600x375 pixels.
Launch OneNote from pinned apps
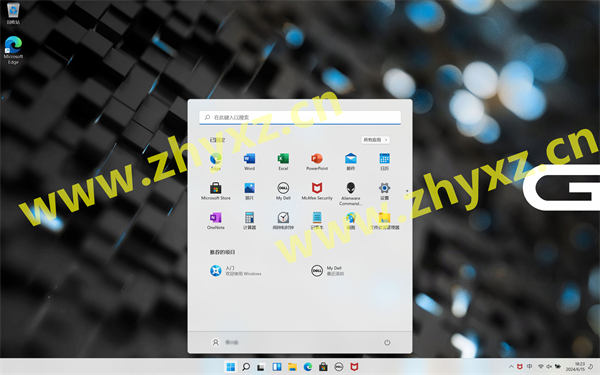(216, 220)
